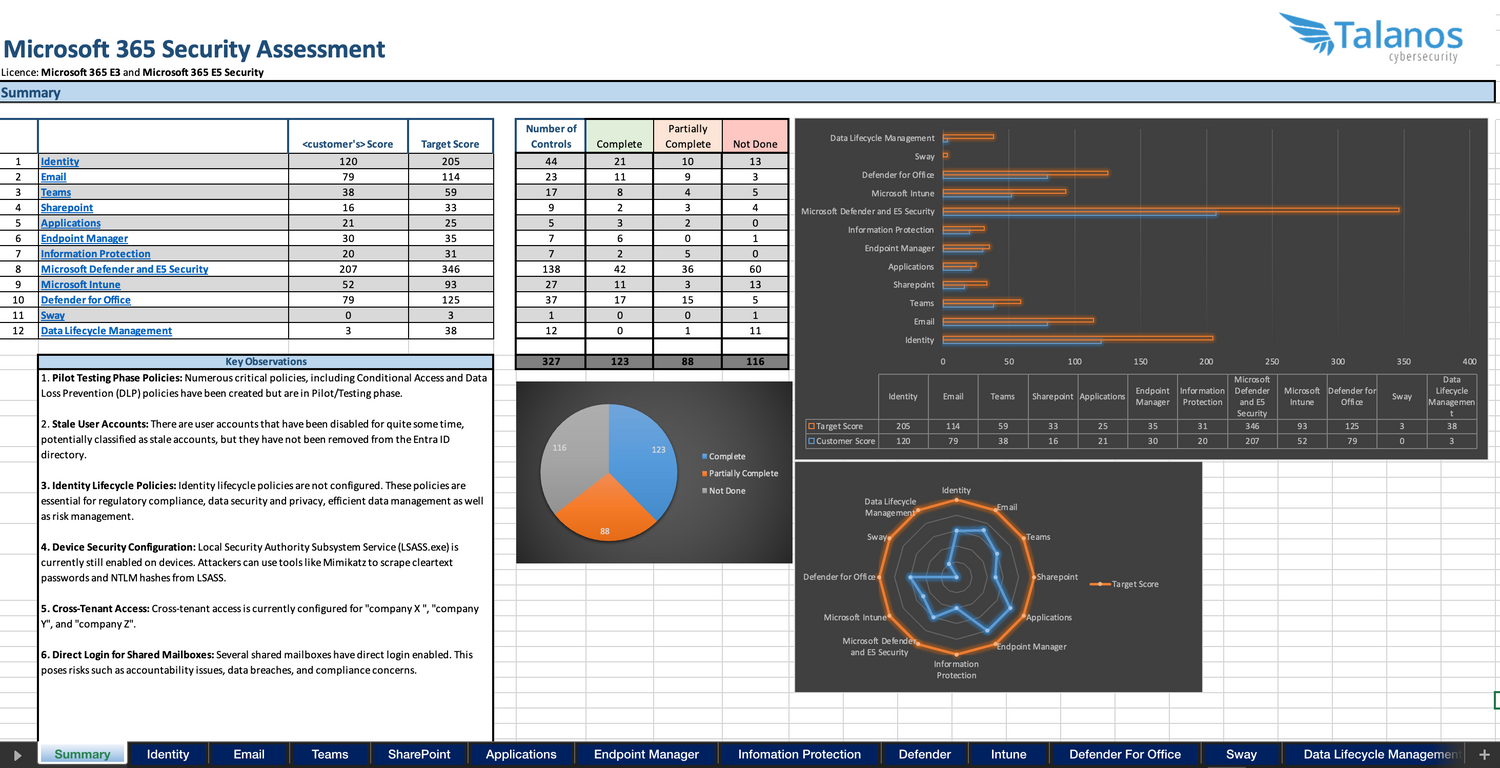Screen dimensions: 1500x768
Task: Select the Target Score legend key in bar chart table
Action: pyautogui.click(x=811, y=426)
